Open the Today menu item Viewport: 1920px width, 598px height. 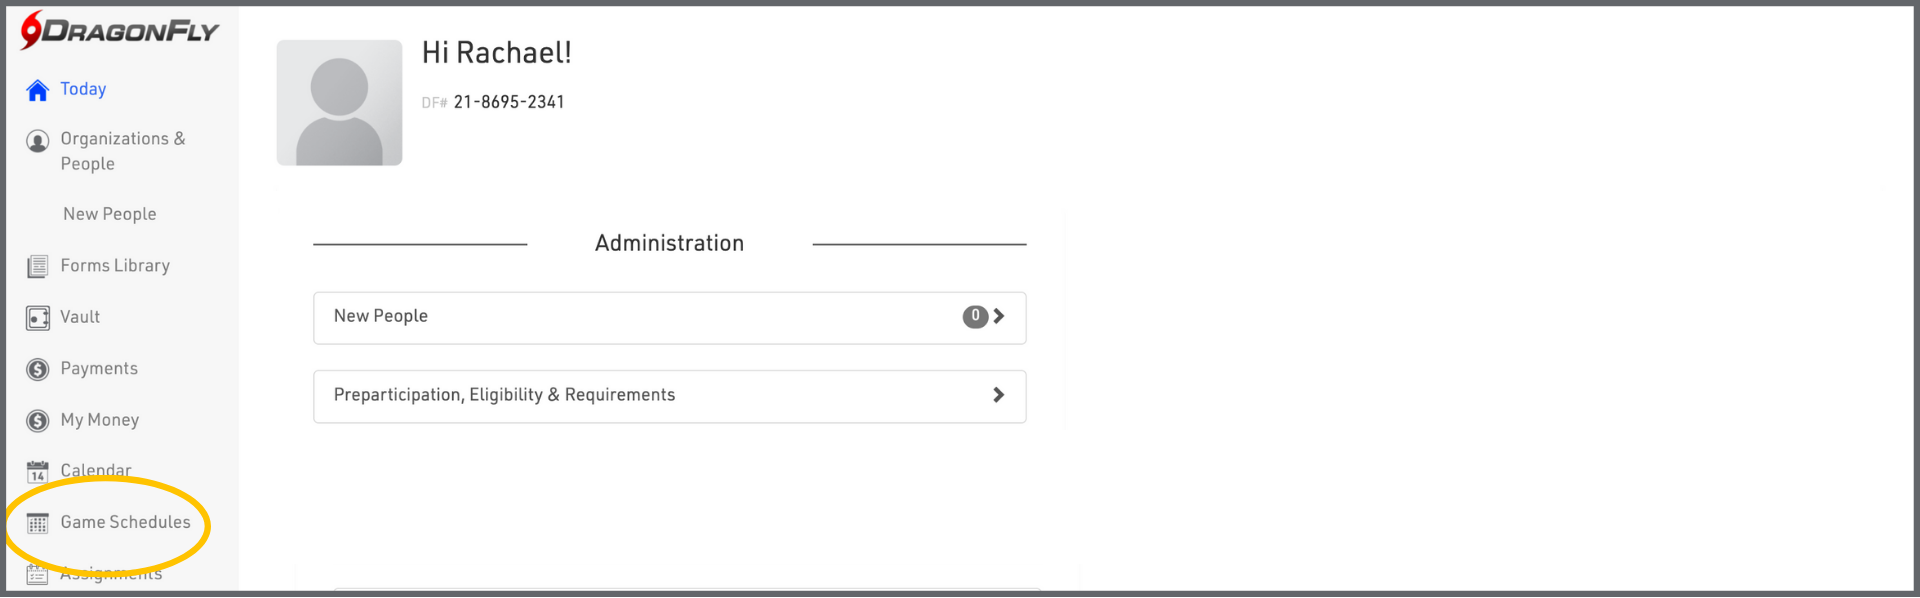tap(83, 89)
